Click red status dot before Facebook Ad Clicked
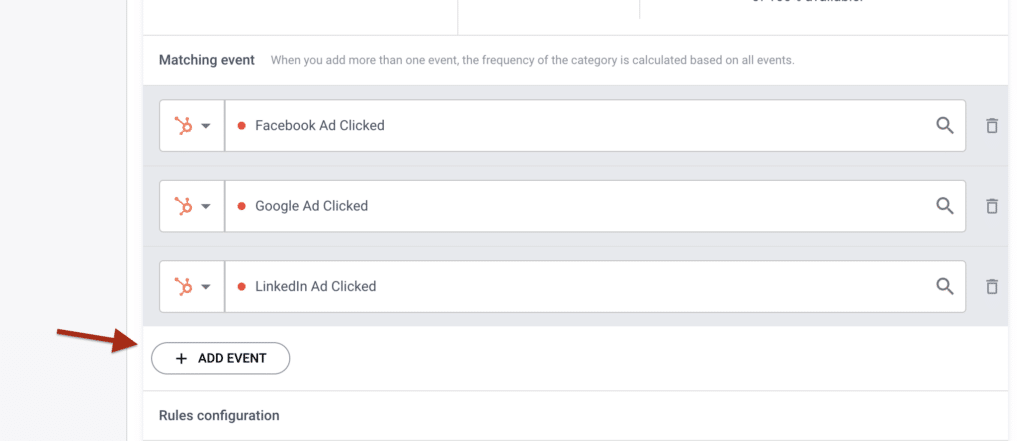This screenshot has width=1024, height=441. tap(241, 125)
